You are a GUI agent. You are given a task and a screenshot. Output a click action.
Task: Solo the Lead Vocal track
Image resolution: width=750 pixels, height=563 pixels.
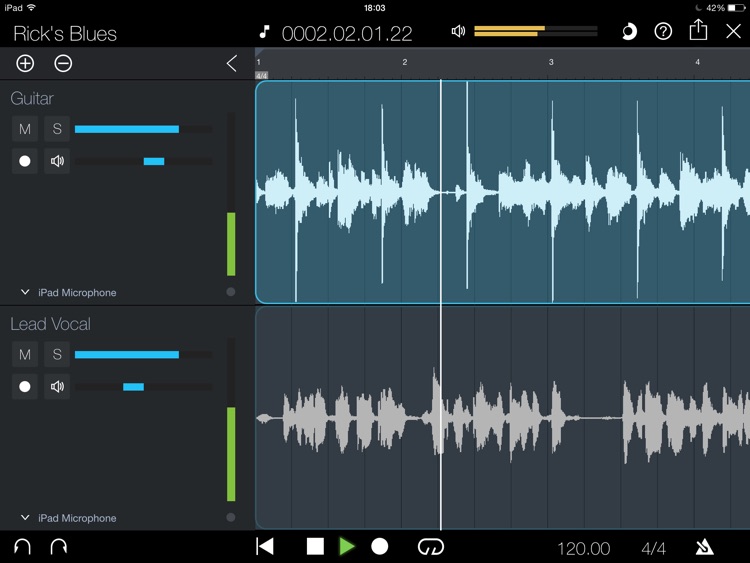(x=57, y=355)
